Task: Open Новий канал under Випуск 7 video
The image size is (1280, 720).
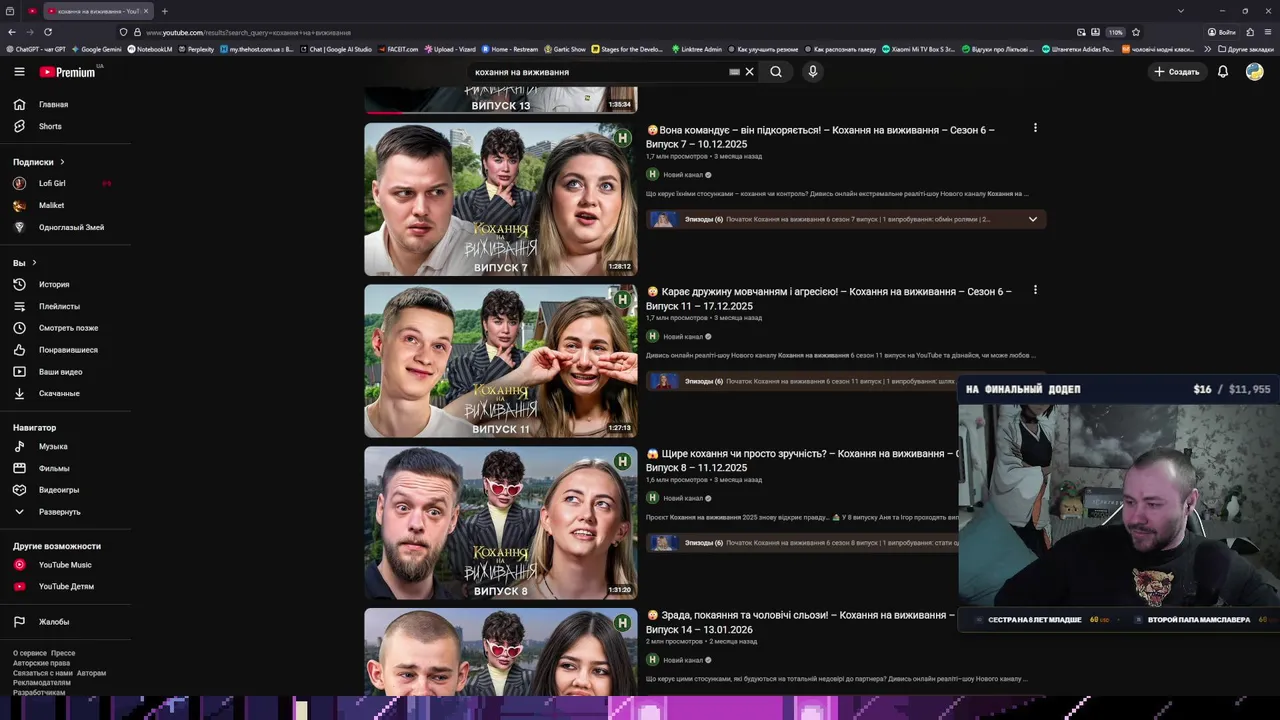Action: 682,175
